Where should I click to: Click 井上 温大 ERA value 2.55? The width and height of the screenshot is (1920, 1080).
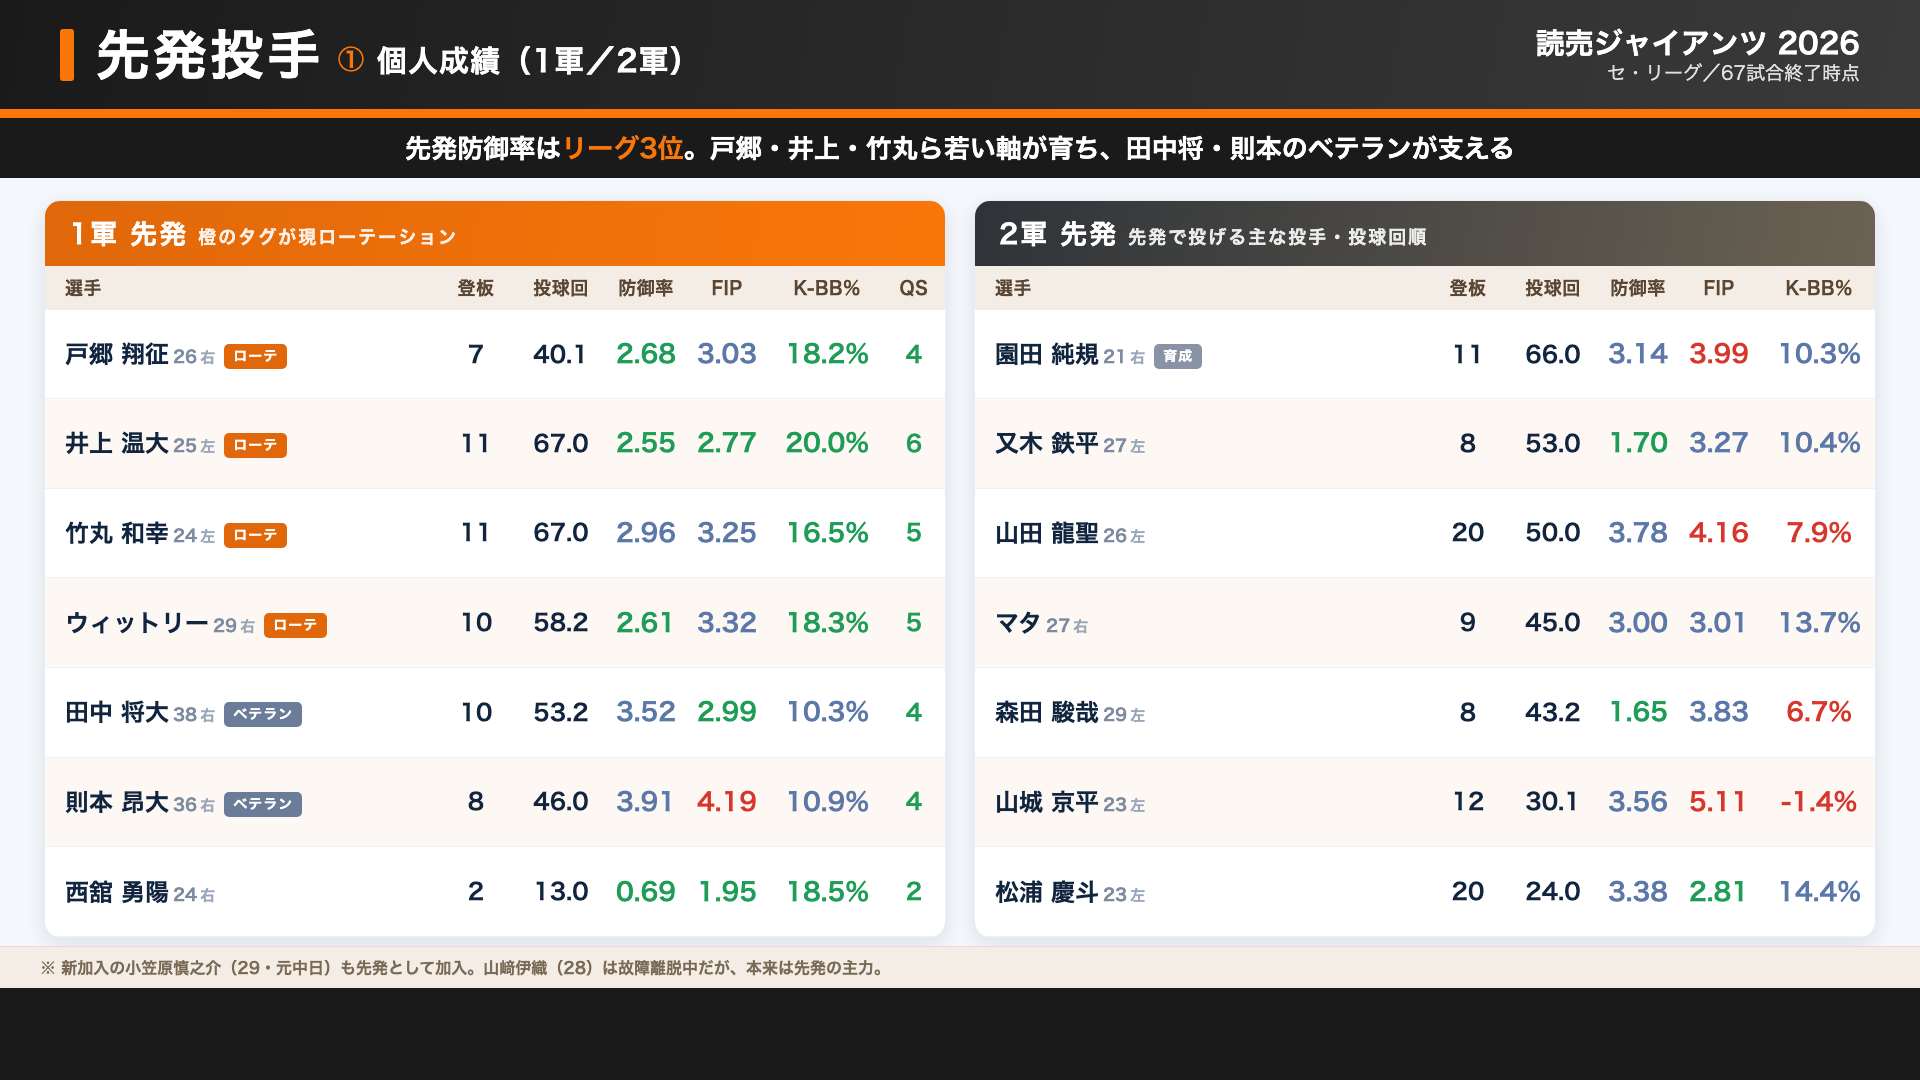coord(645,443)
